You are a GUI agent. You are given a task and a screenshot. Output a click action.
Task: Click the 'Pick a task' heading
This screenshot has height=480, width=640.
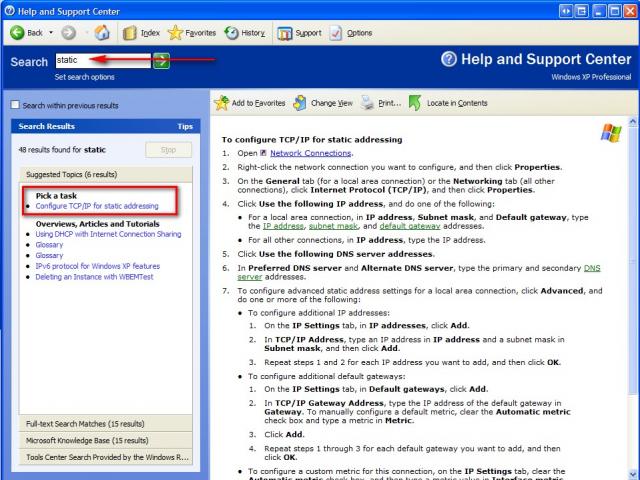pyautogui.click(x=56, y=196)
